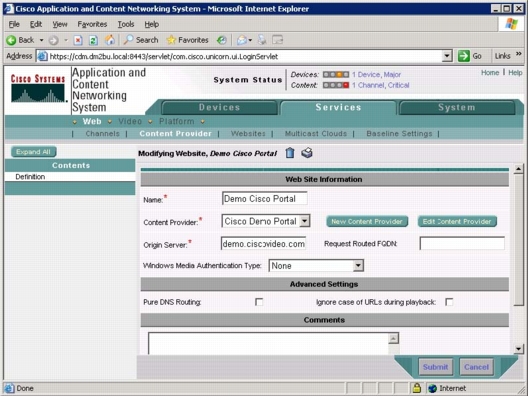Click New Content Provider button
Image resolution: width=530 pixels, height=398 pixels.
click(367, 221)
